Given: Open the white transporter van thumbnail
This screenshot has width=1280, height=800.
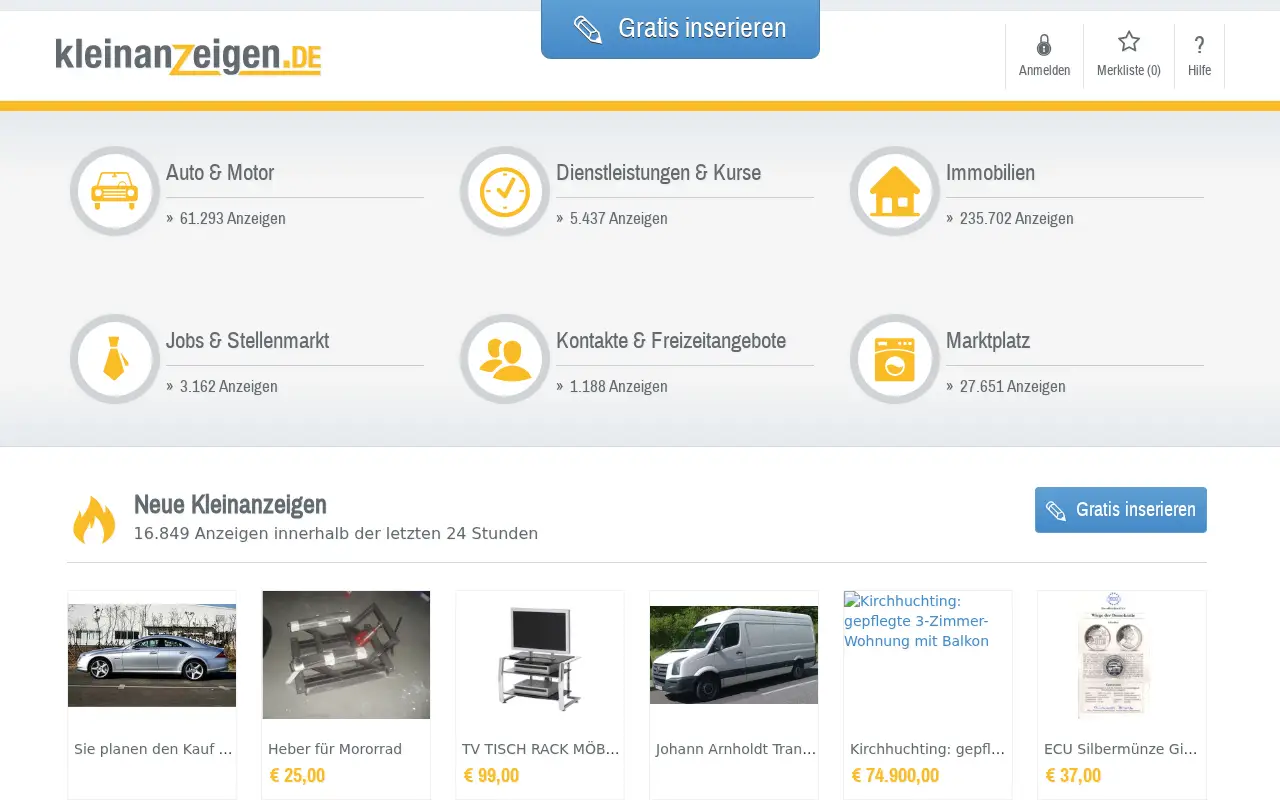Looking at the screenshot, I should pos(734,655).
